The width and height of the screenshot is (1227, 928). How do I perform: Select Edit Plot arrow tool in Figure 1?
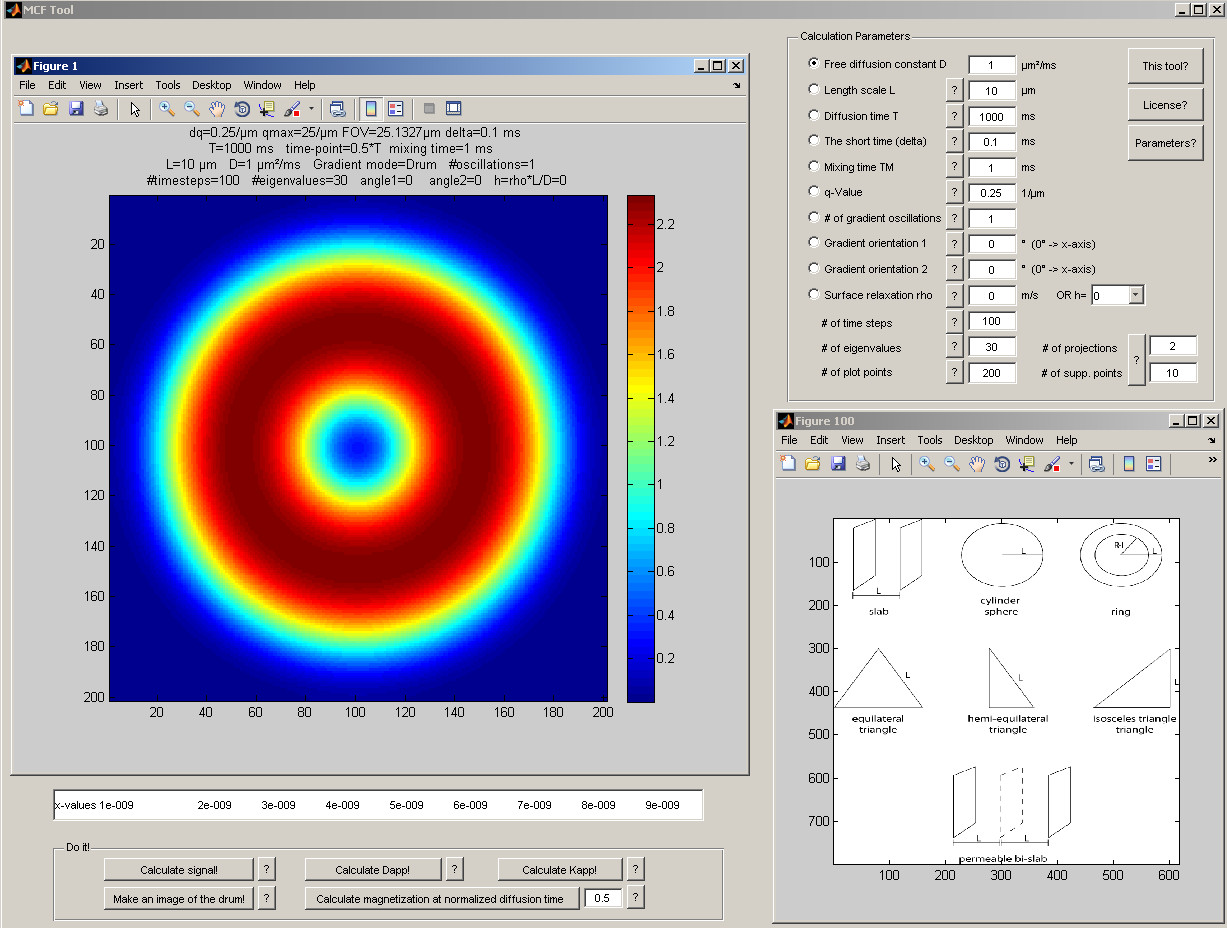coord(135,108)
